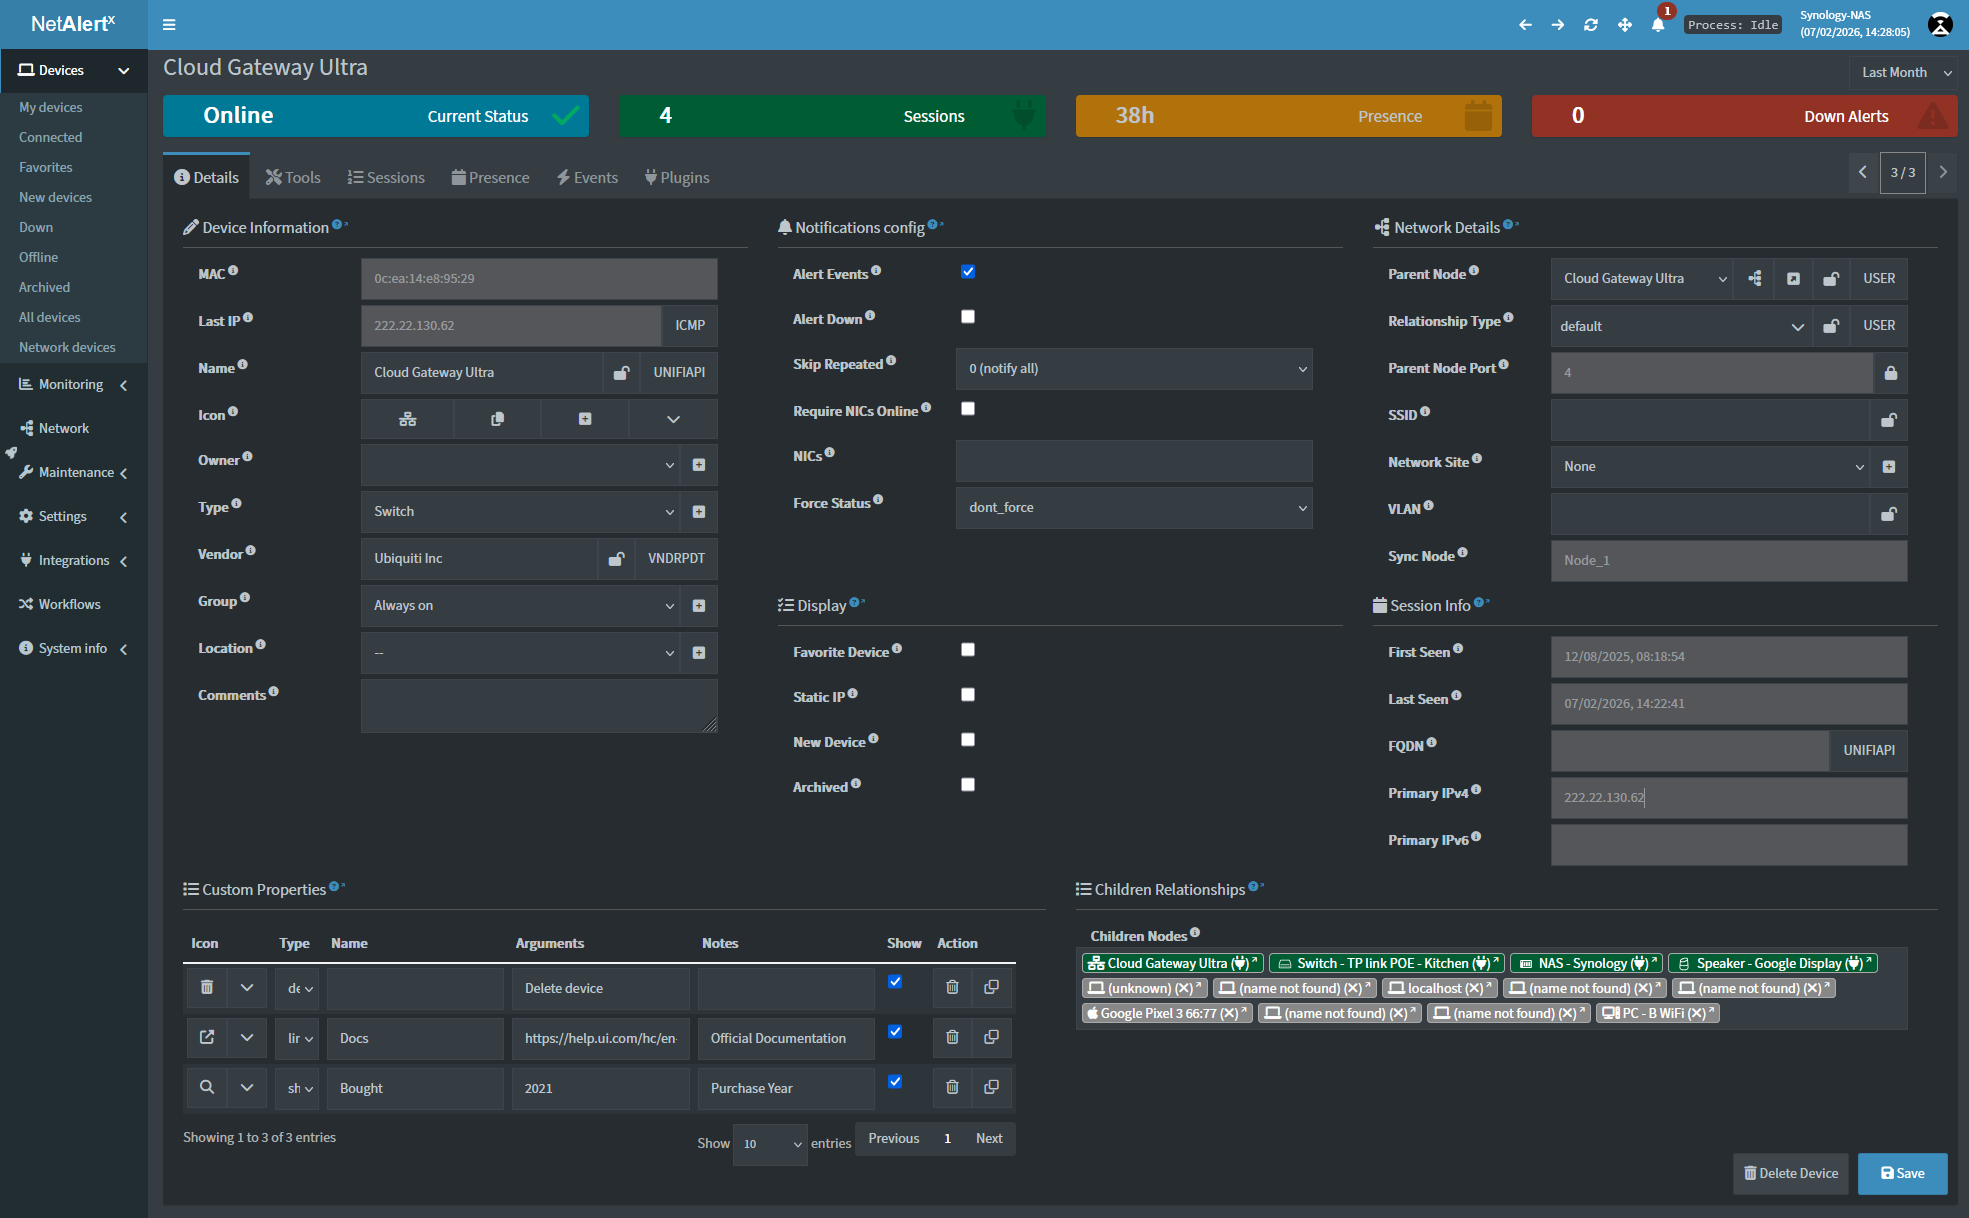Open the Plugins tab
Screen dimensions: 1969x1218
[677, 178]
